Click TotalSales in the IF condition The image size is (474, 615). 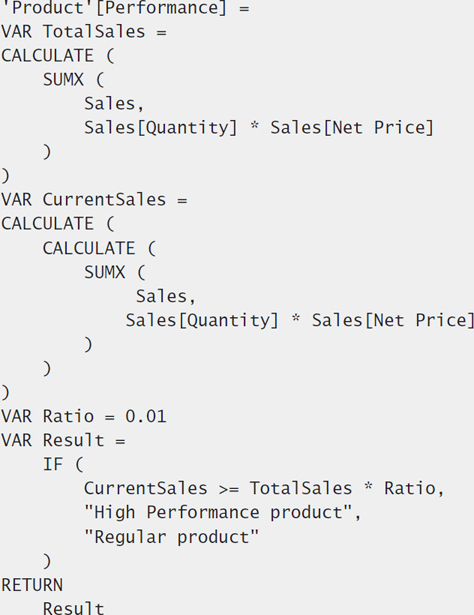coord(301,489)
